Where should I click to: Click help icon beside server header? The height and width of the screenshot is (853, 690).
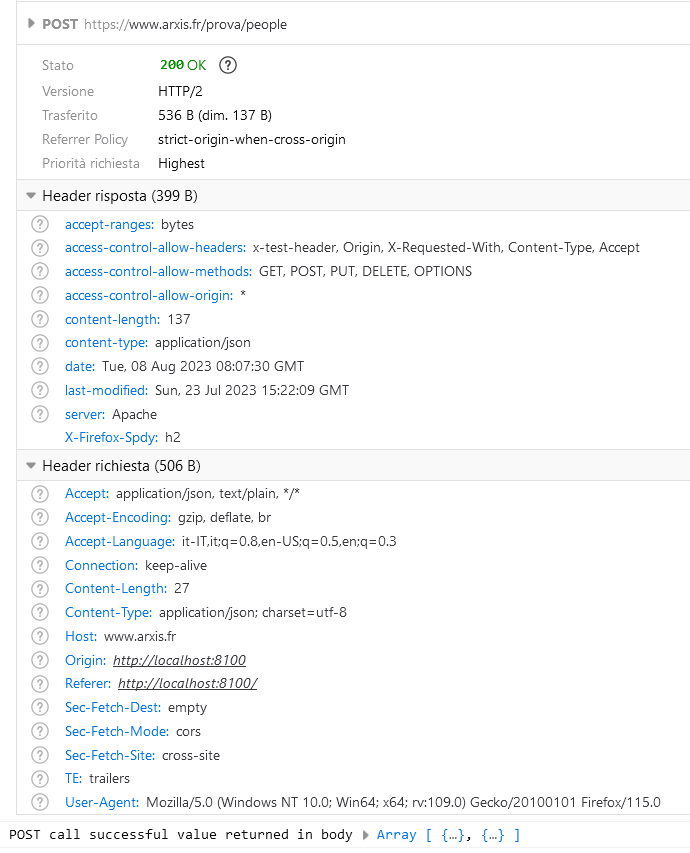(40, 414)
